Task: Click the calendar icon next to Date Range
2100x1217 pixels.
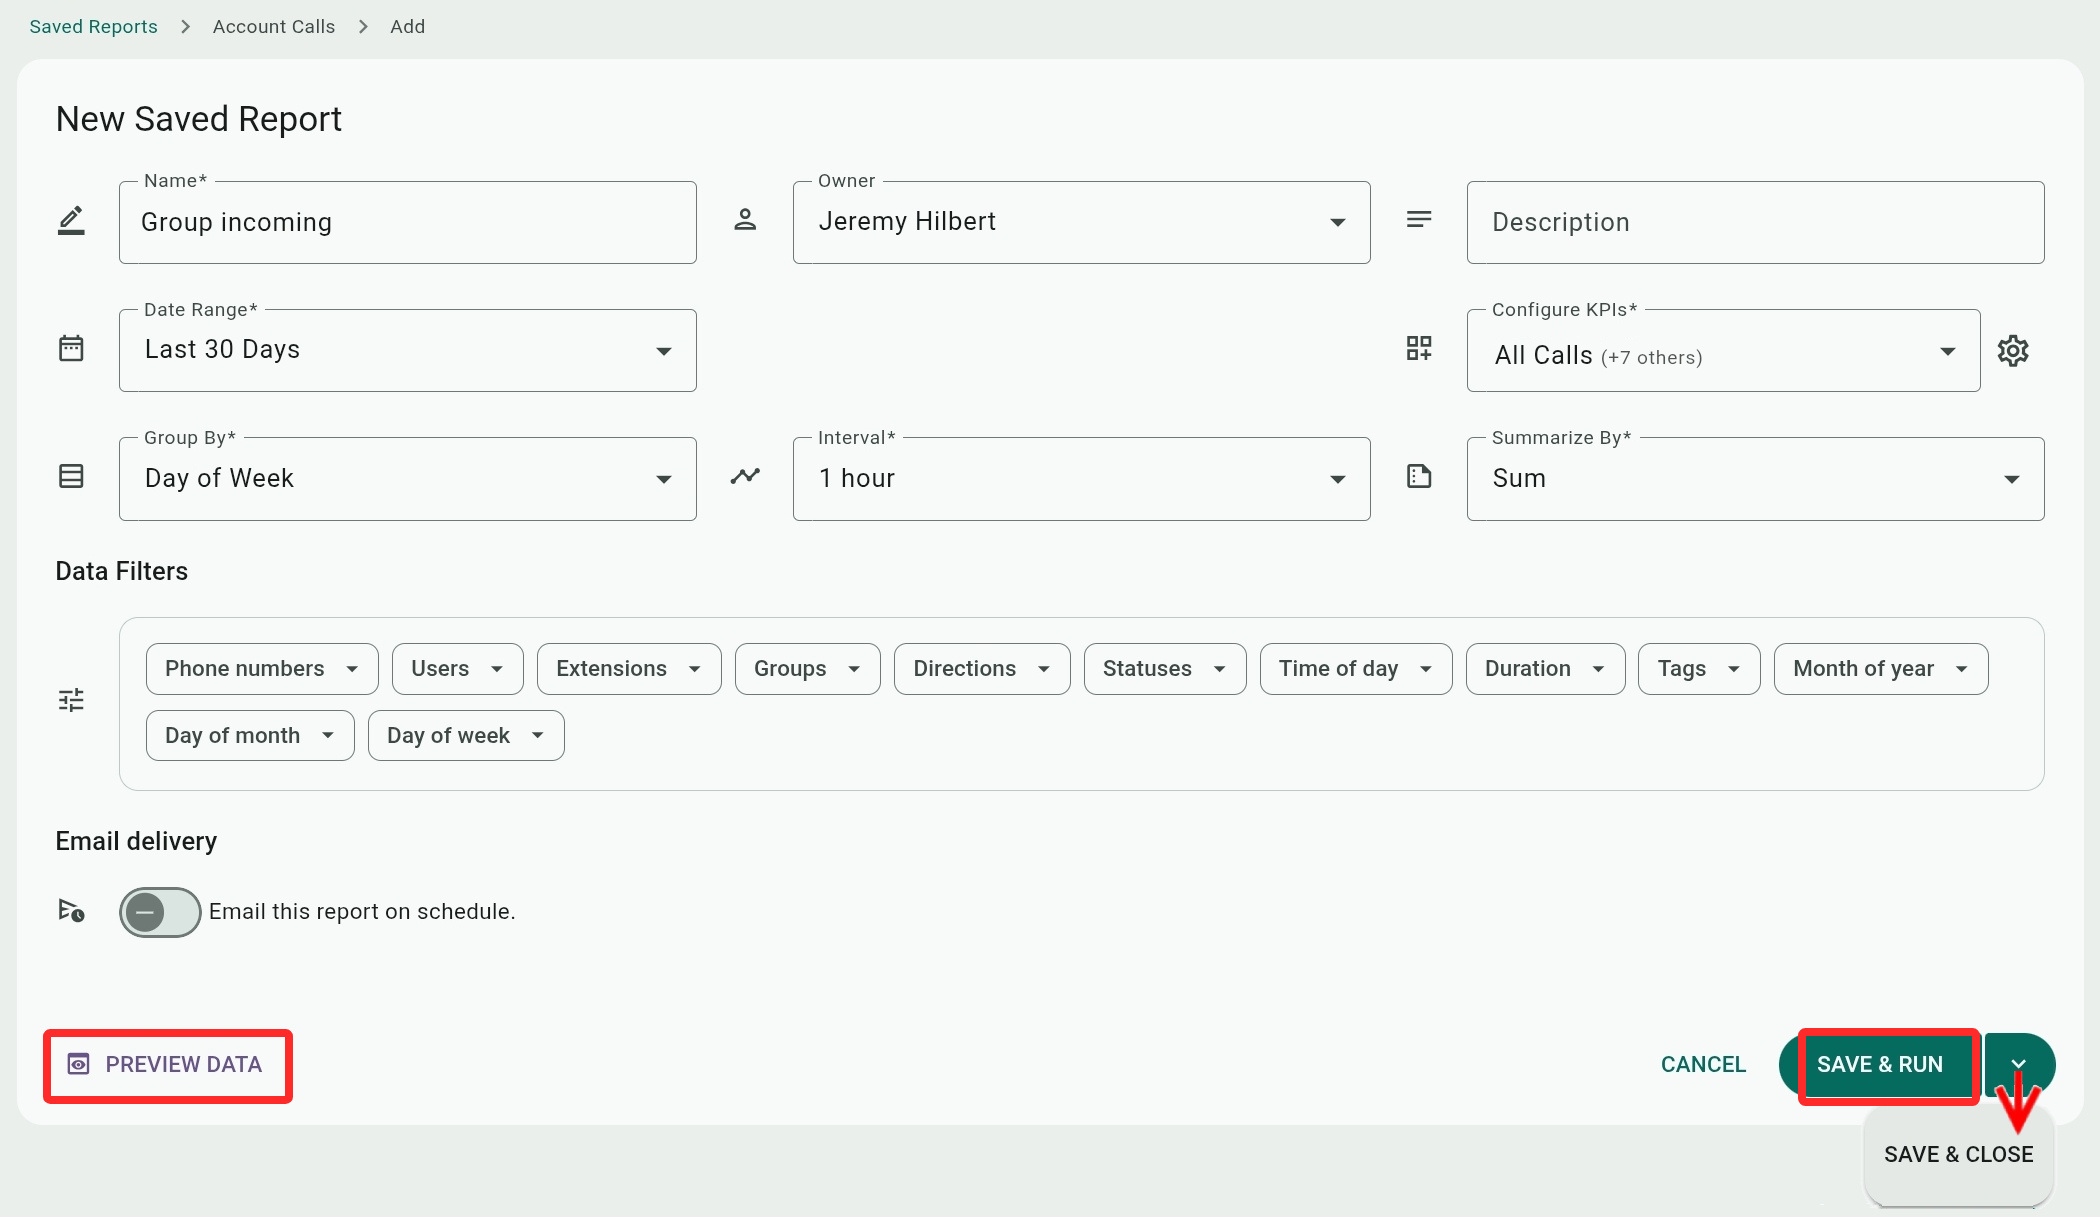Action: tap(71, 349)
